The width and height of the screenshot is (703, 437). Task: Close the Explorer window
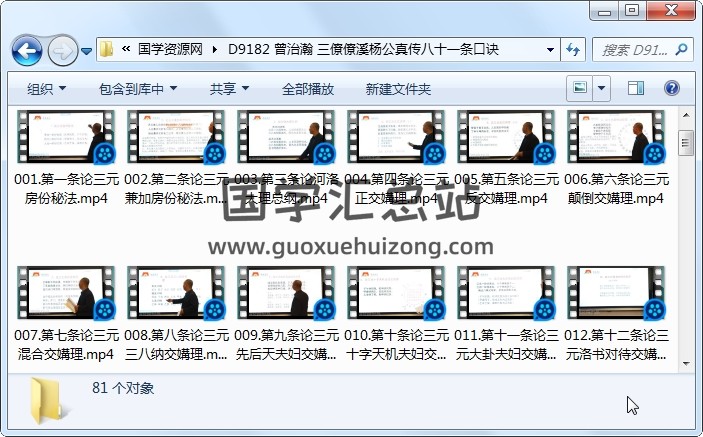[x=671, y=11]
